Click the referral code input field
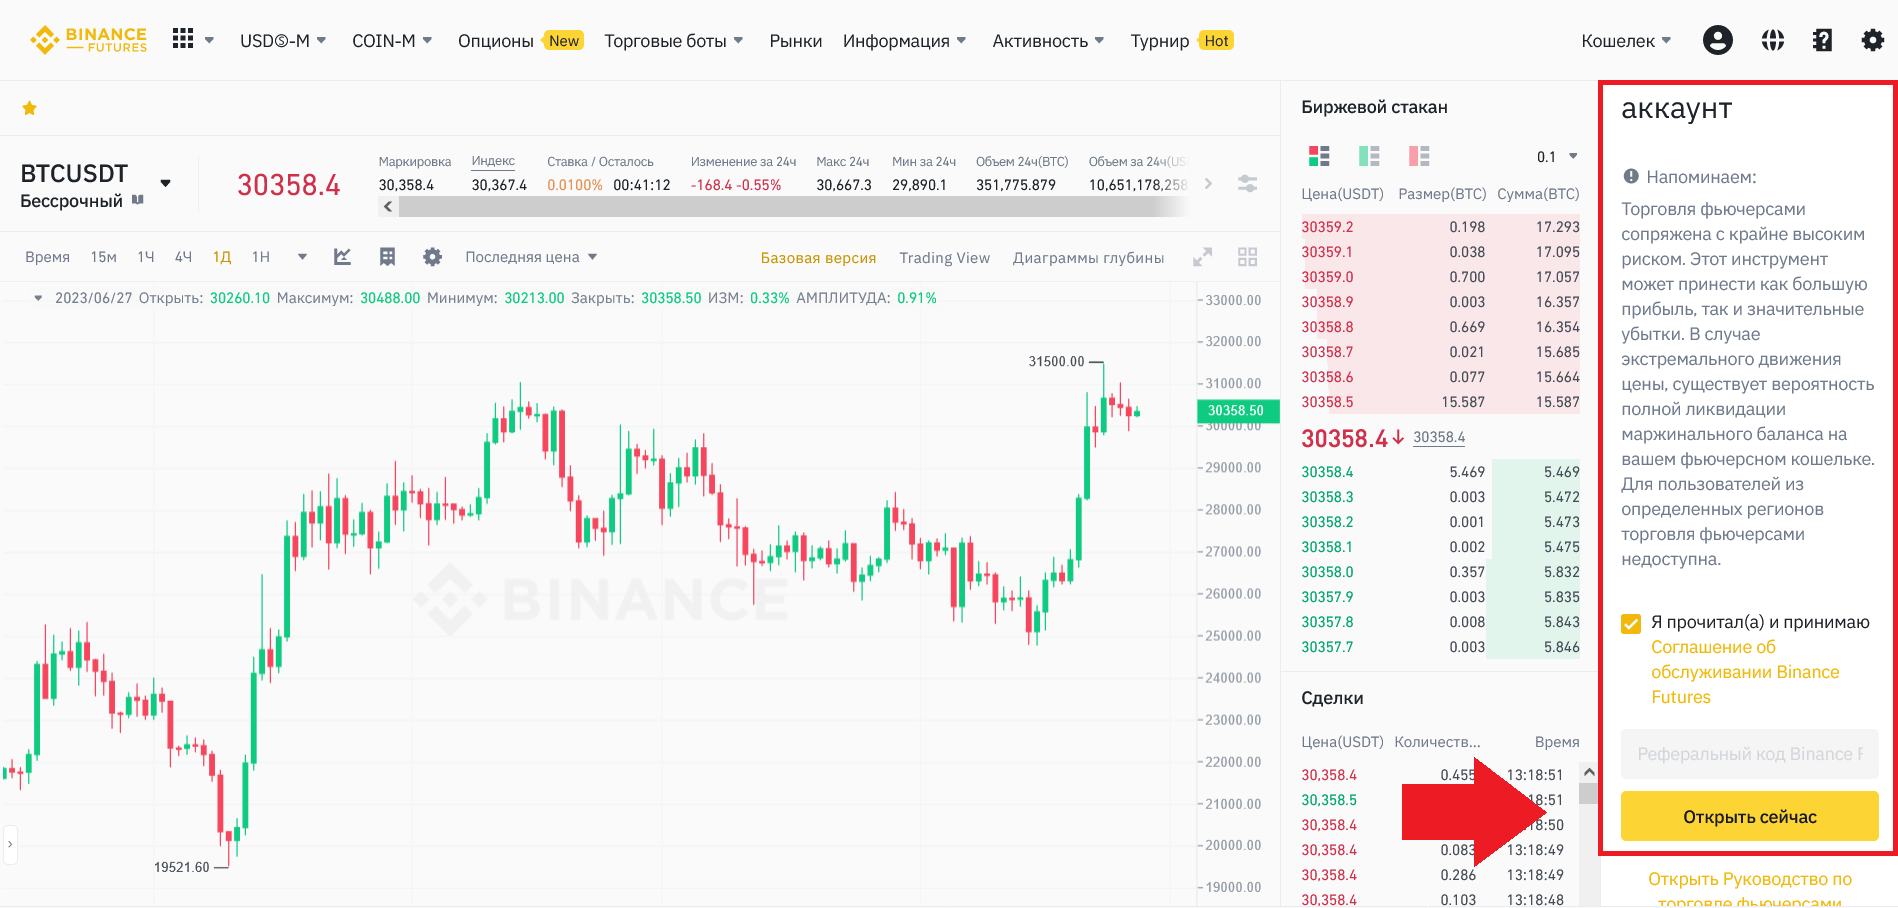Viewport: 1898px width, 908px height. click(x=1749, y=754)
